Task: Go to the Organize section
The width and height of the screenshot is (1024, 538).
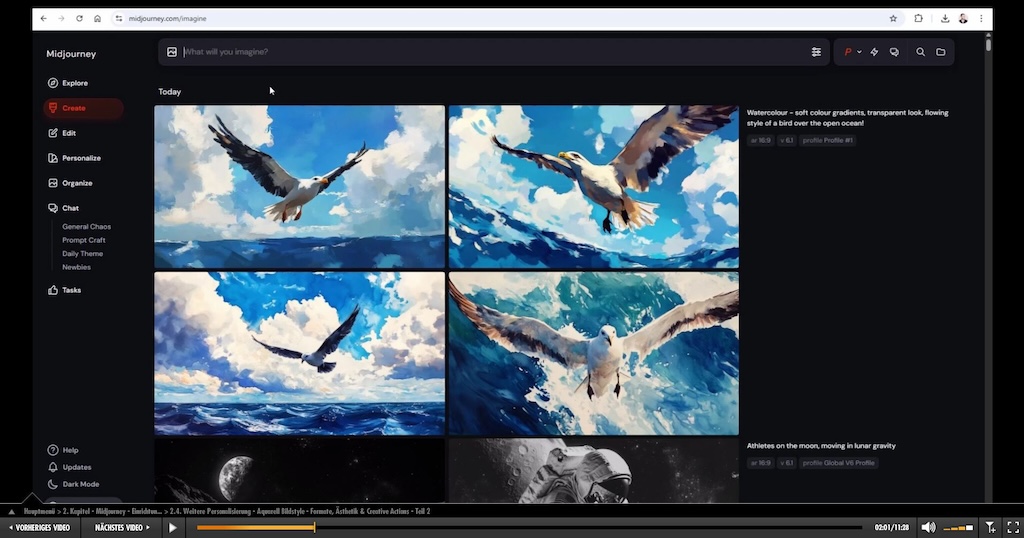Action: [x=76, y=183]
